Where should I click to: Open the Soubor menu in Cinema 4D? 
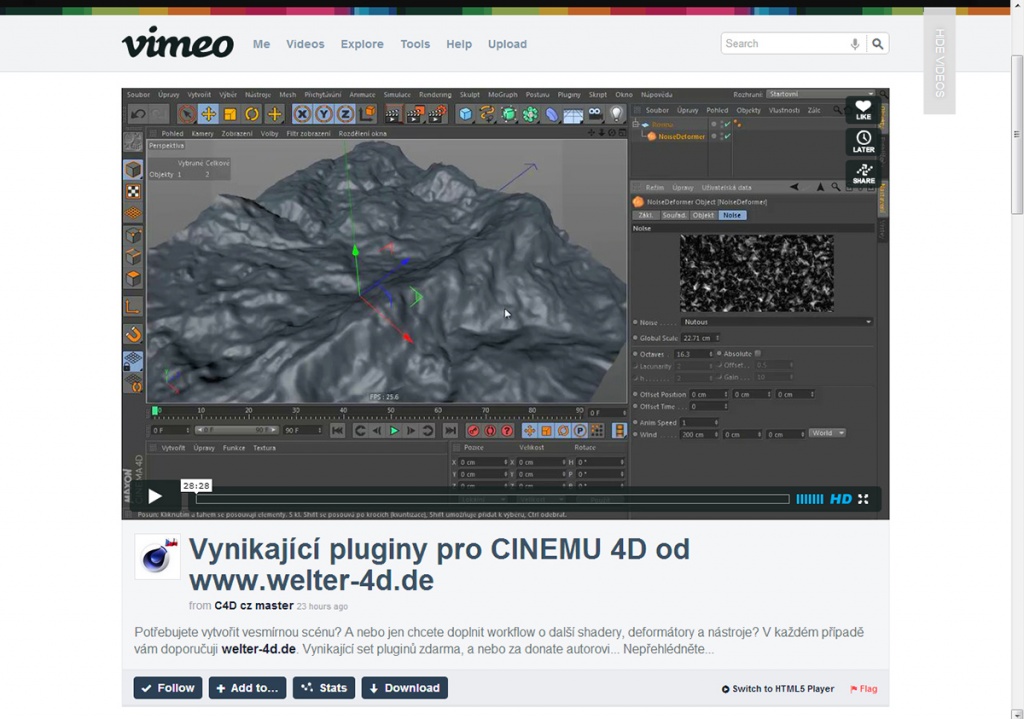click(138, 95)
